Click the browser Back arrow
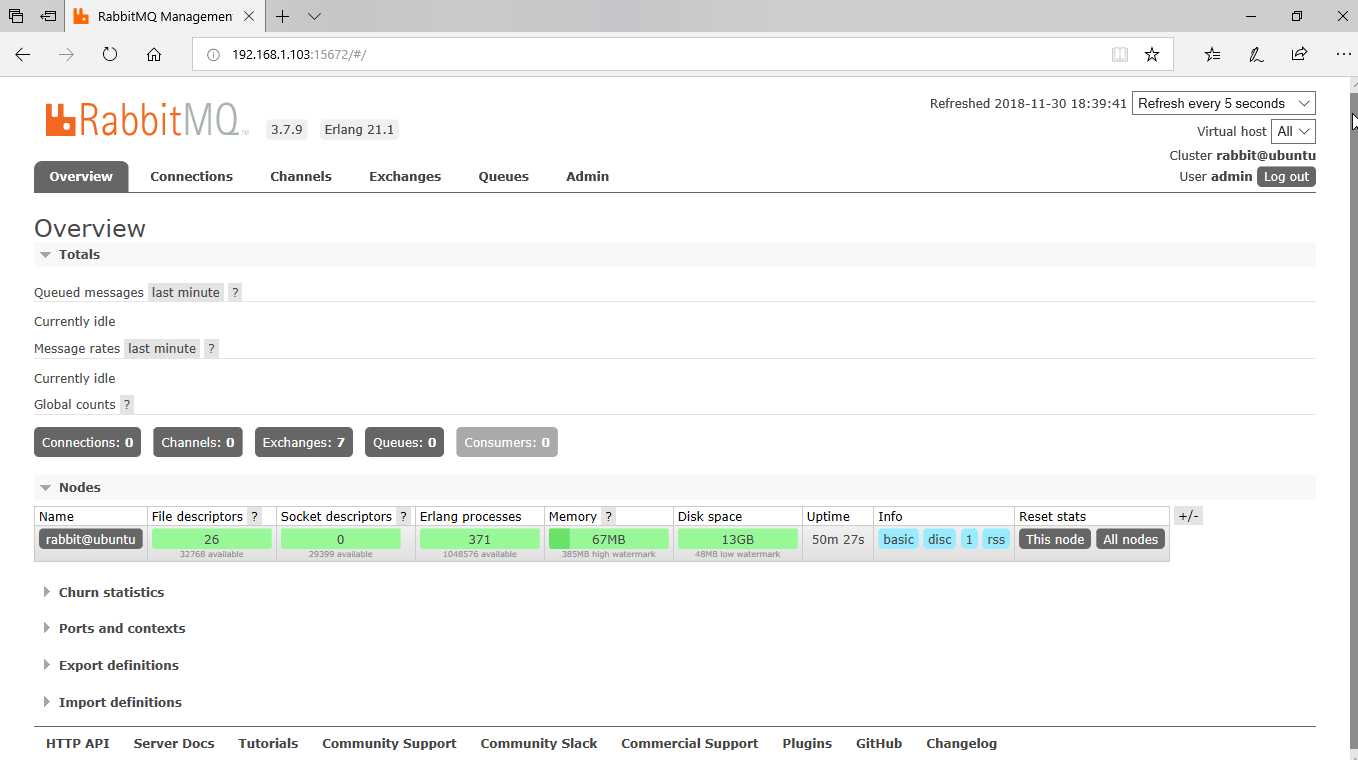Screen dimensions: 1358x760 [23, 55]
